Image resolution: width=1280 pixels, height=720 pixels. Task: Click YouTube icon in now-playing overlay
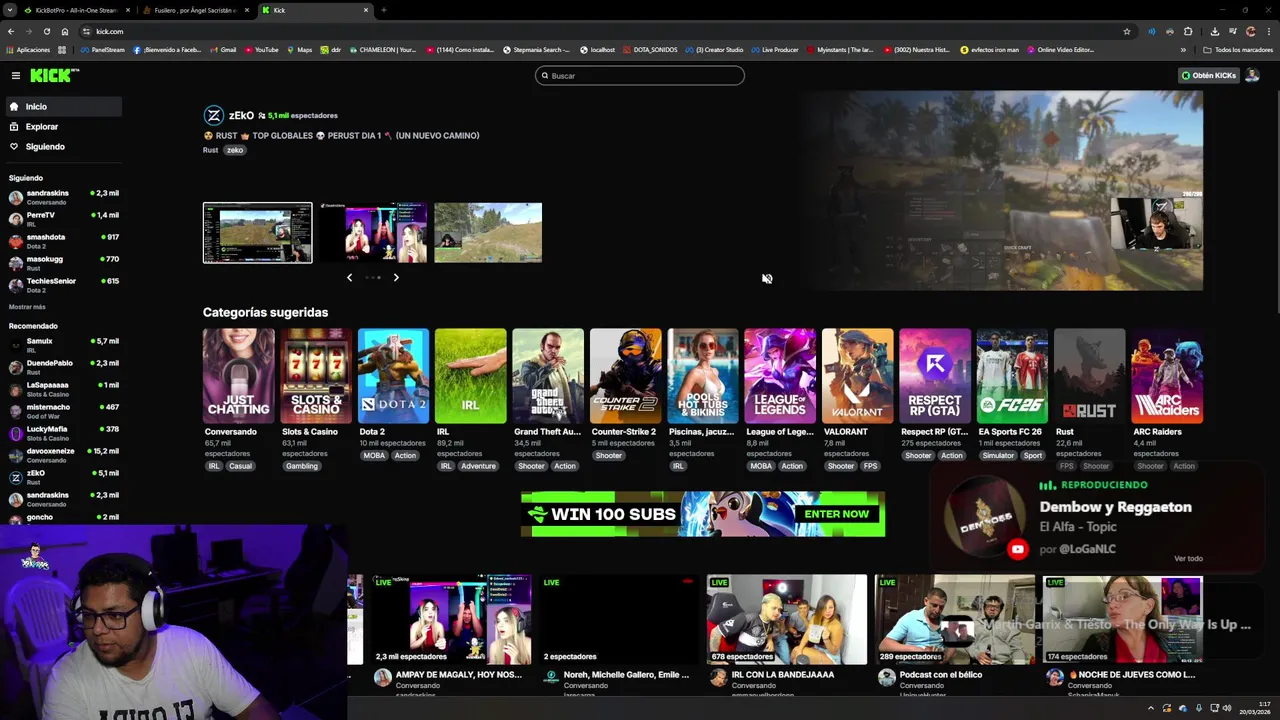pyautogui.click(x=1017, y=549)
